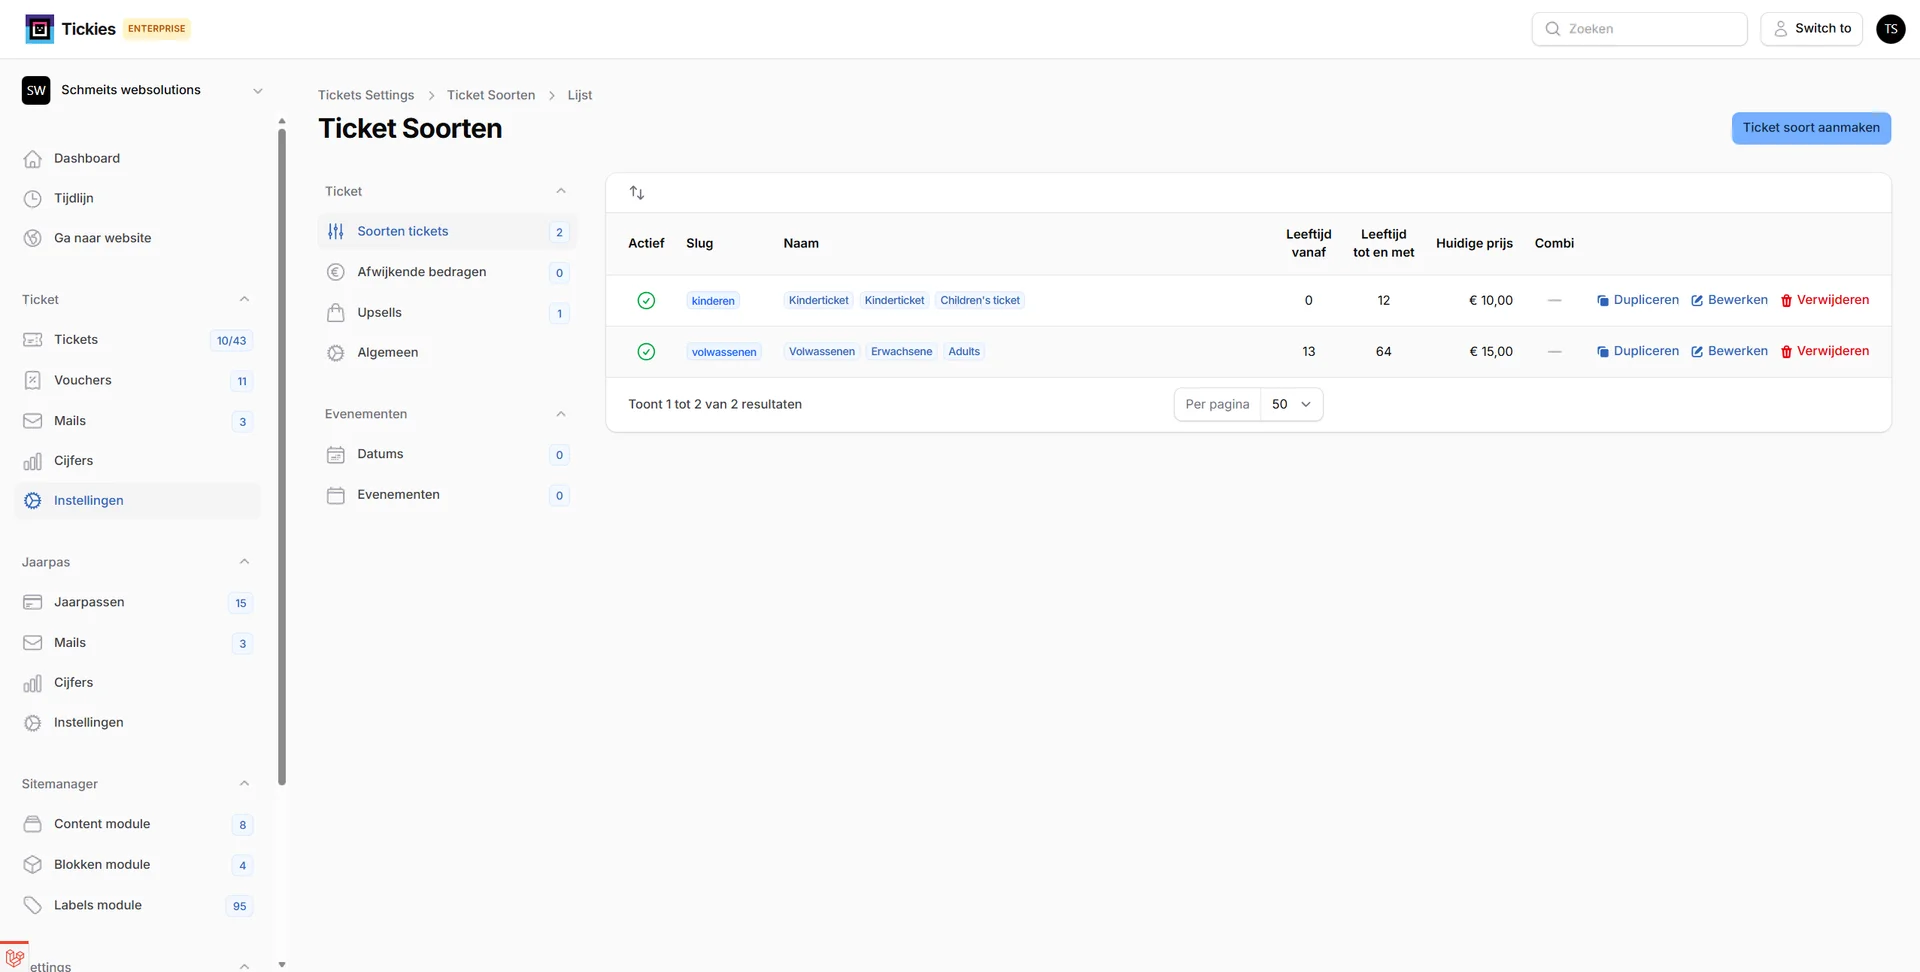Collapse the Jaarpas sidebar group
Viewport: 1920px width, 972px height.
pyautogui.click(x=244, y=562)
